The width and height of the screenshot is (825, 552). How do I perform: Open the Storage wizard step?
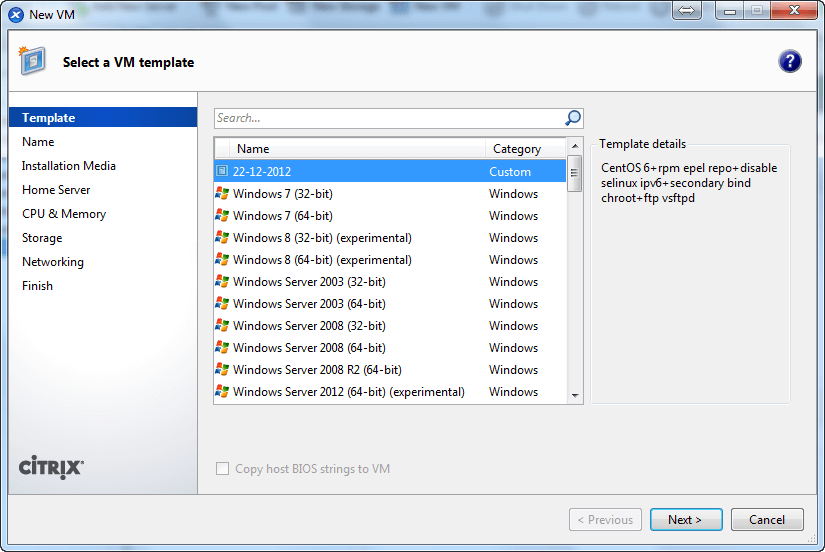[x=42, y=238]
